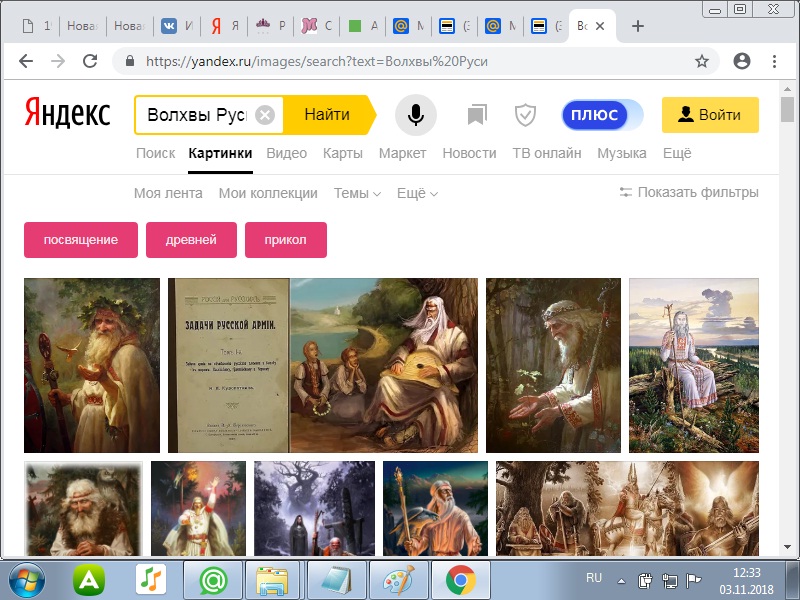The image size is (800, 600).
Task: Select the древней suggestion chip
Action: point(191,240)
